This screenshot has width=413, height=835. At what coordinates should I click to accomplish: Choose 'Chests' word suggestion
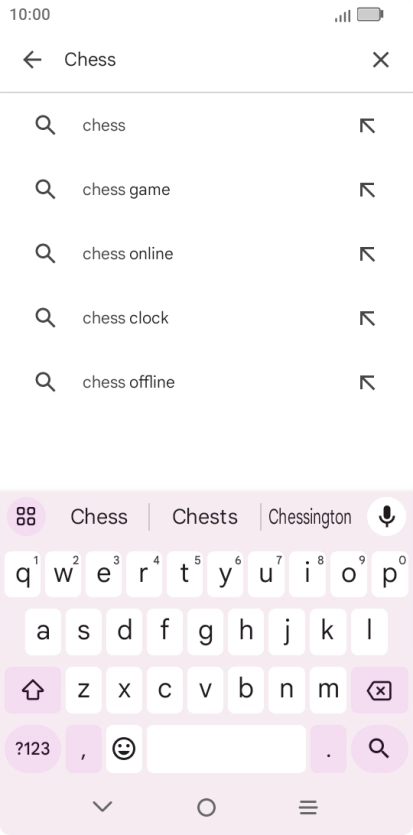[205, 517]
